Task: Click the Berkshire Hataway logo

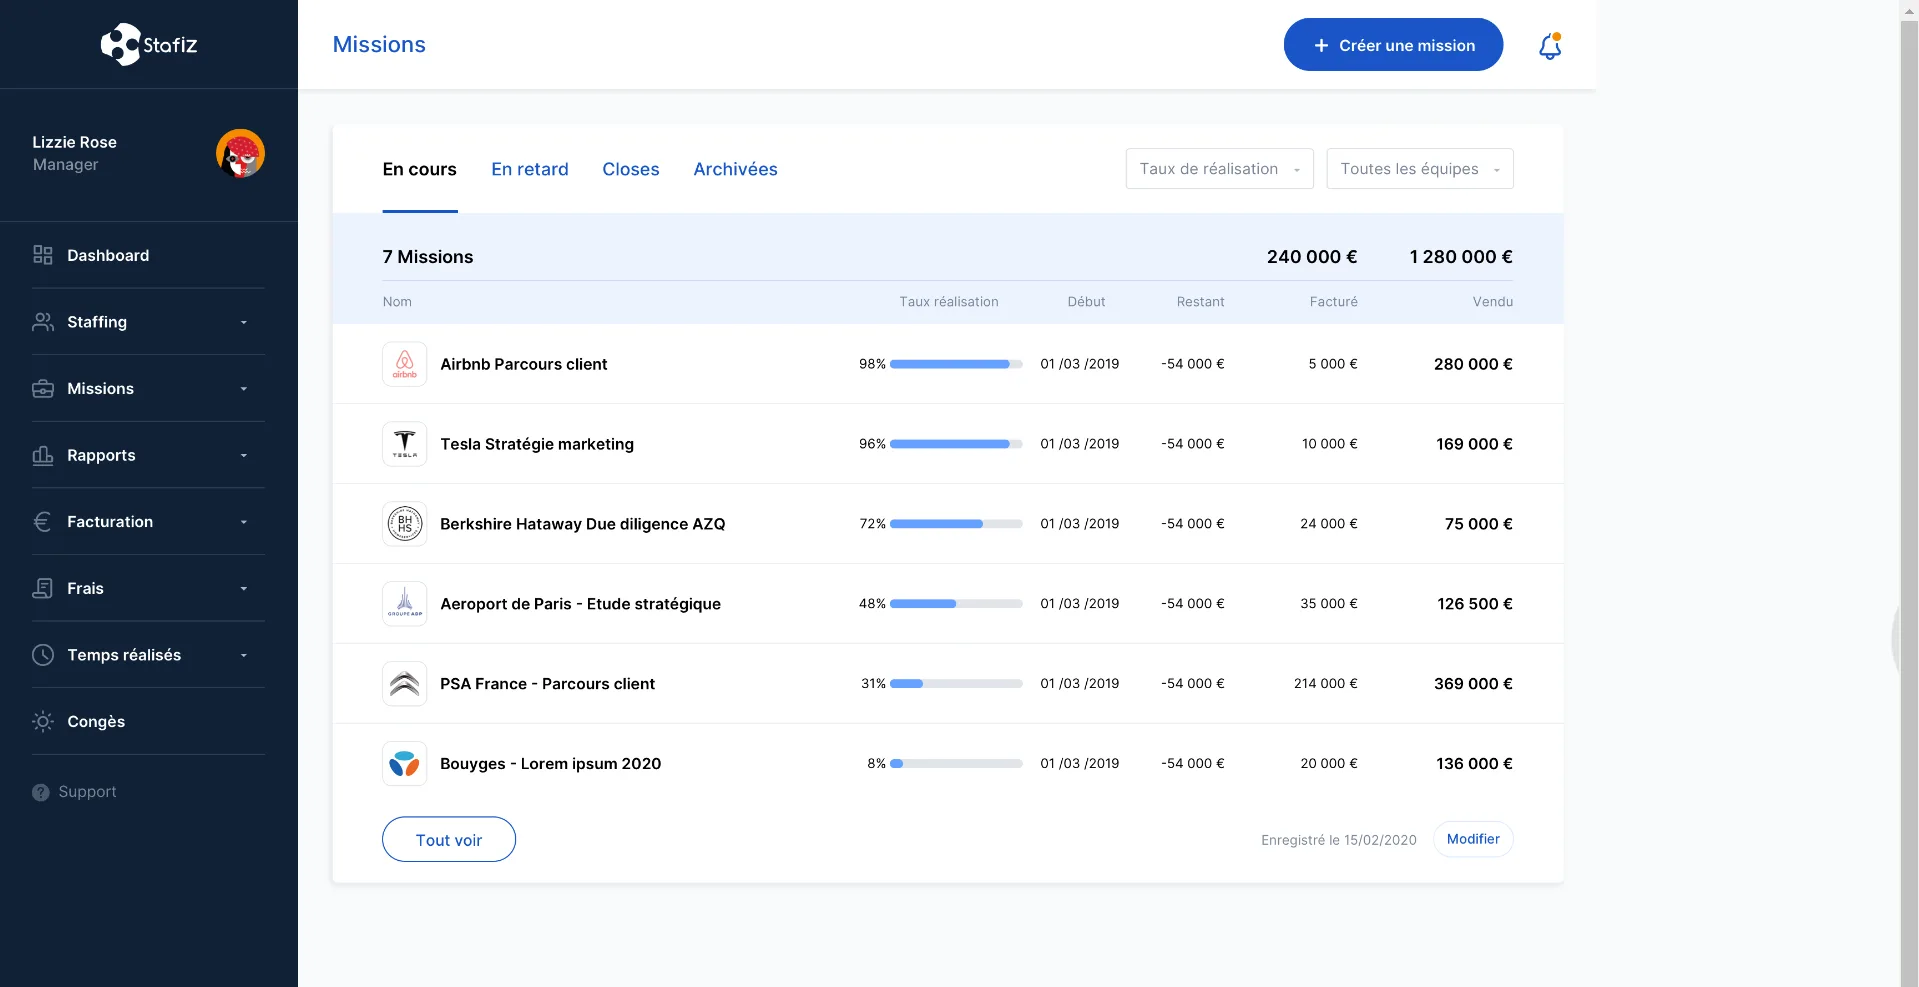Action: pyautogui.click(x=405, y=524)
